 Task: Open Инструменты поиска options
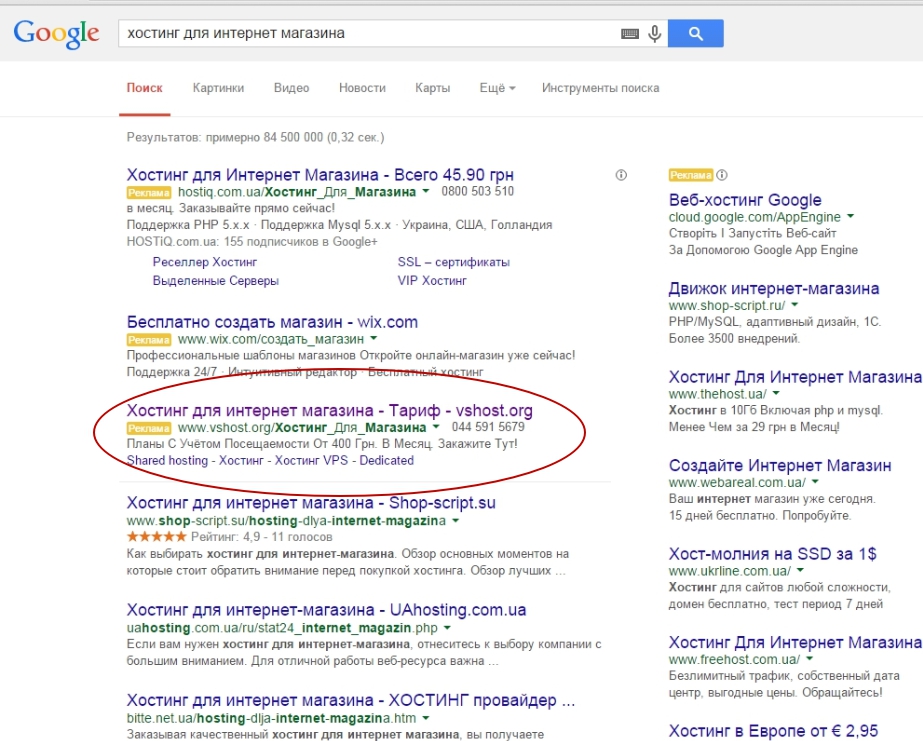600,88
